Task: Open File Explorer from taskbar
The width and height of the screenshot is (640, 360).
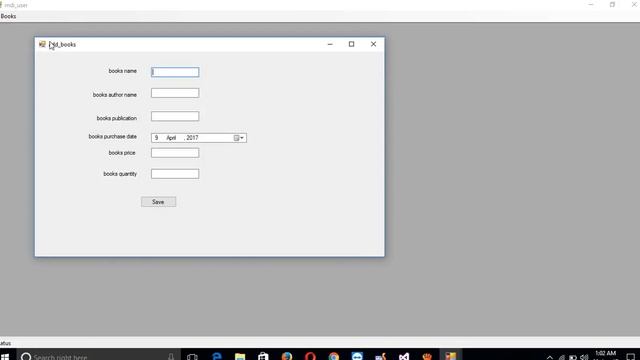Action: click(240, 356)
